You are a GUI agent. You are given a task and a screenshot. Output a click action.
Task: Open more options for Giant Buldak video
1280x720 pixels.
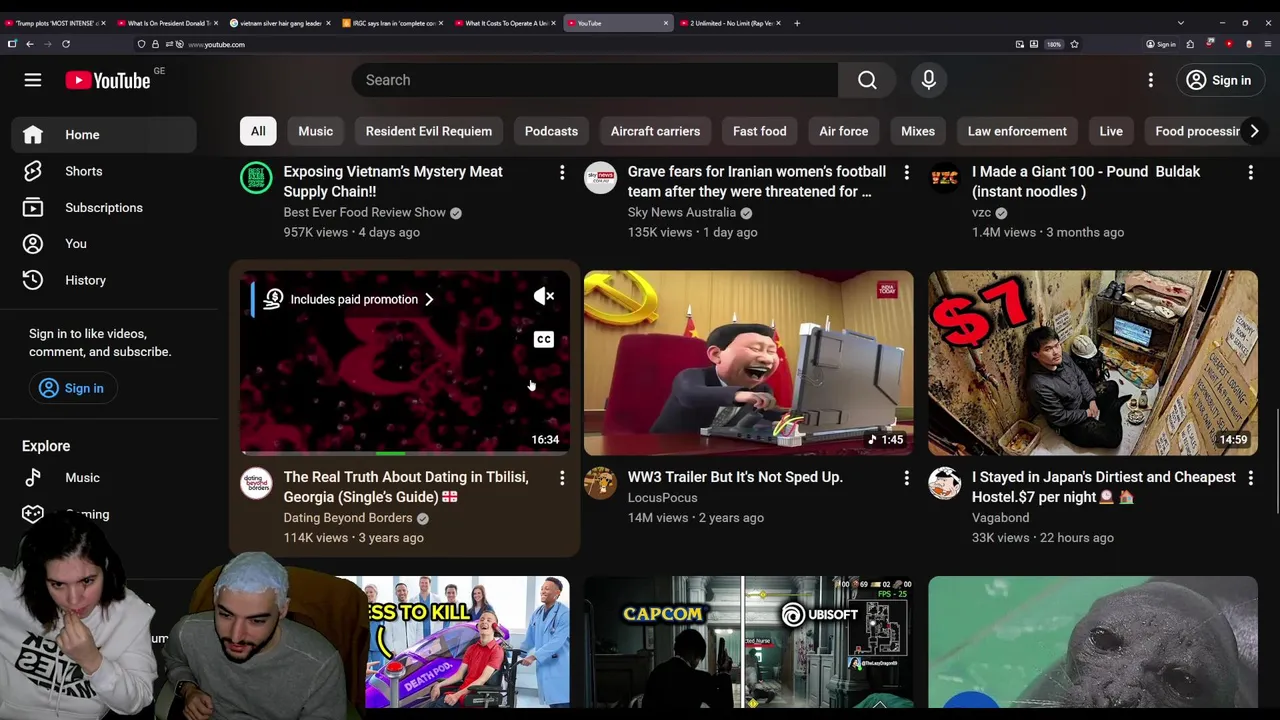click(1251, 173)
